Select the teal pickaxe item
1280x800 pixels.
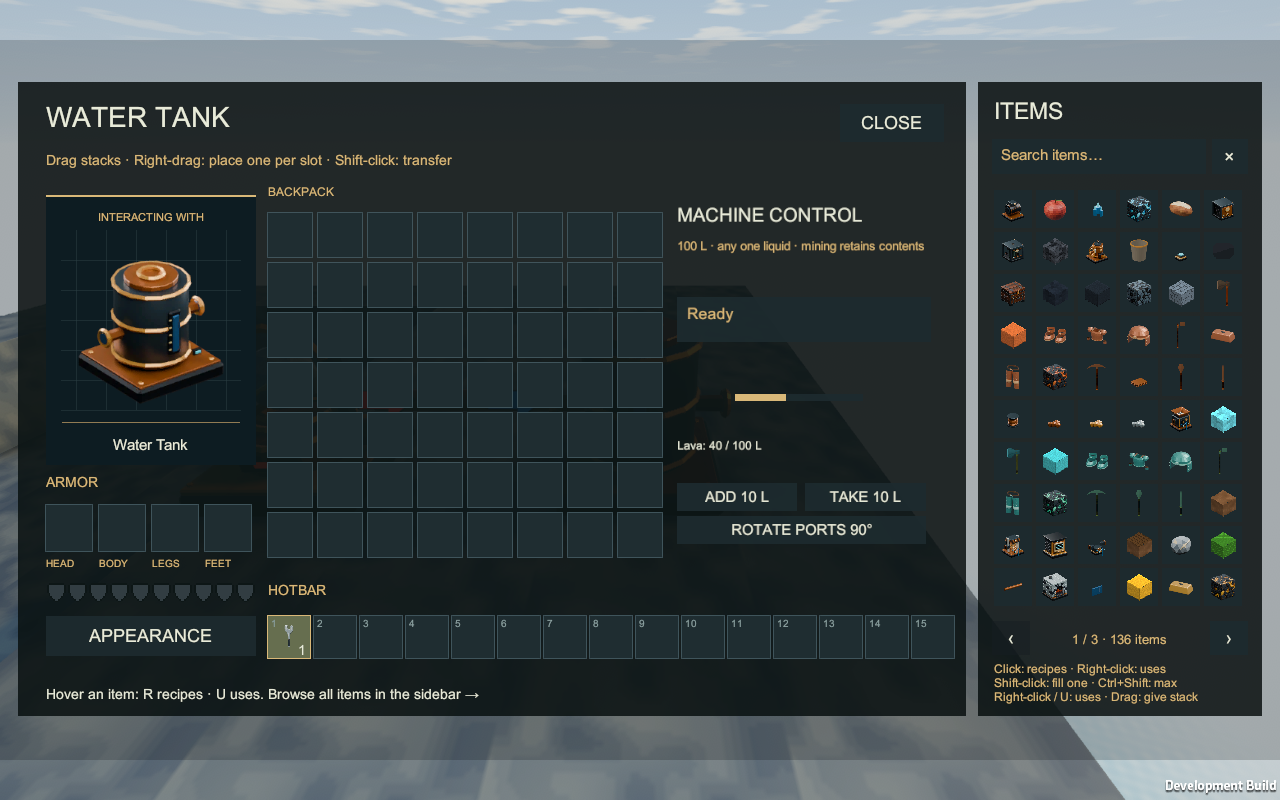click(1097, 503)
